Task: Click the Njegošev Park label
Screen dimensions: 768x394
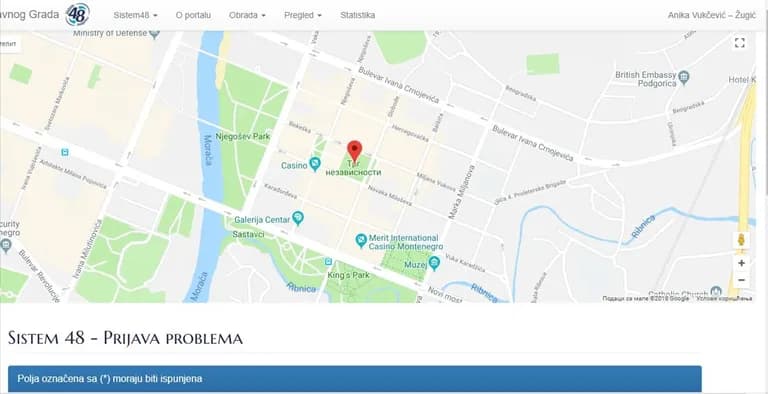Action: [243, 137]
